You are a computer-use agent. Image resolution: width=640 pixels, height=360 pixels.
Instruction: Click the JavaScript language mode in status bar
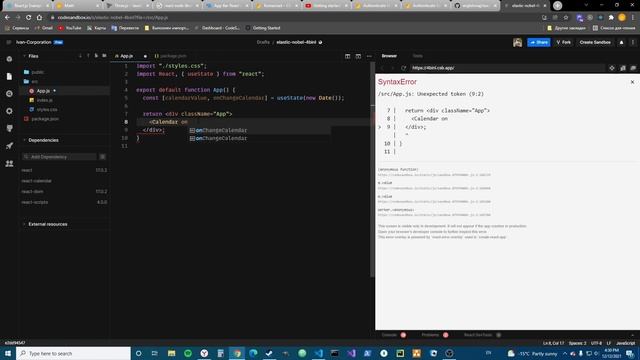625,343
